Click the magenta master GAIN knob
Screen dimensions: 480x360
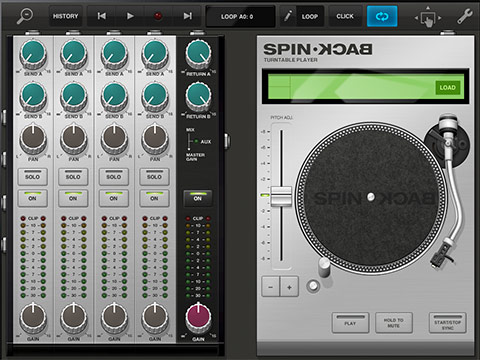pos(198,318)
